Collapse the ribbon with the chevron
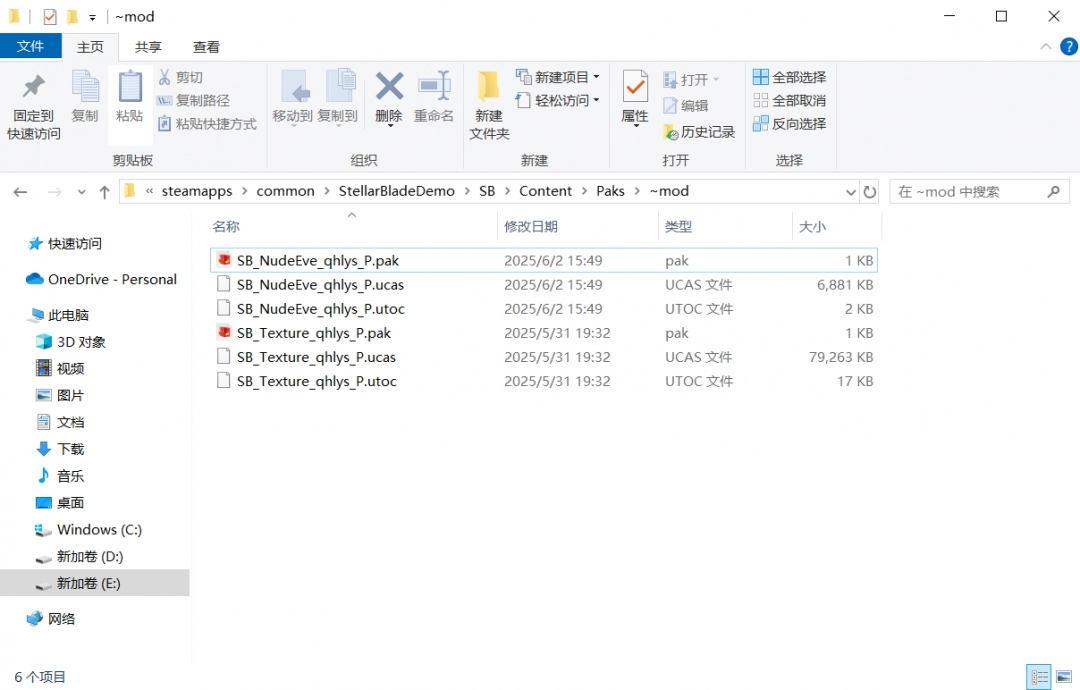 pos(1046,46)
